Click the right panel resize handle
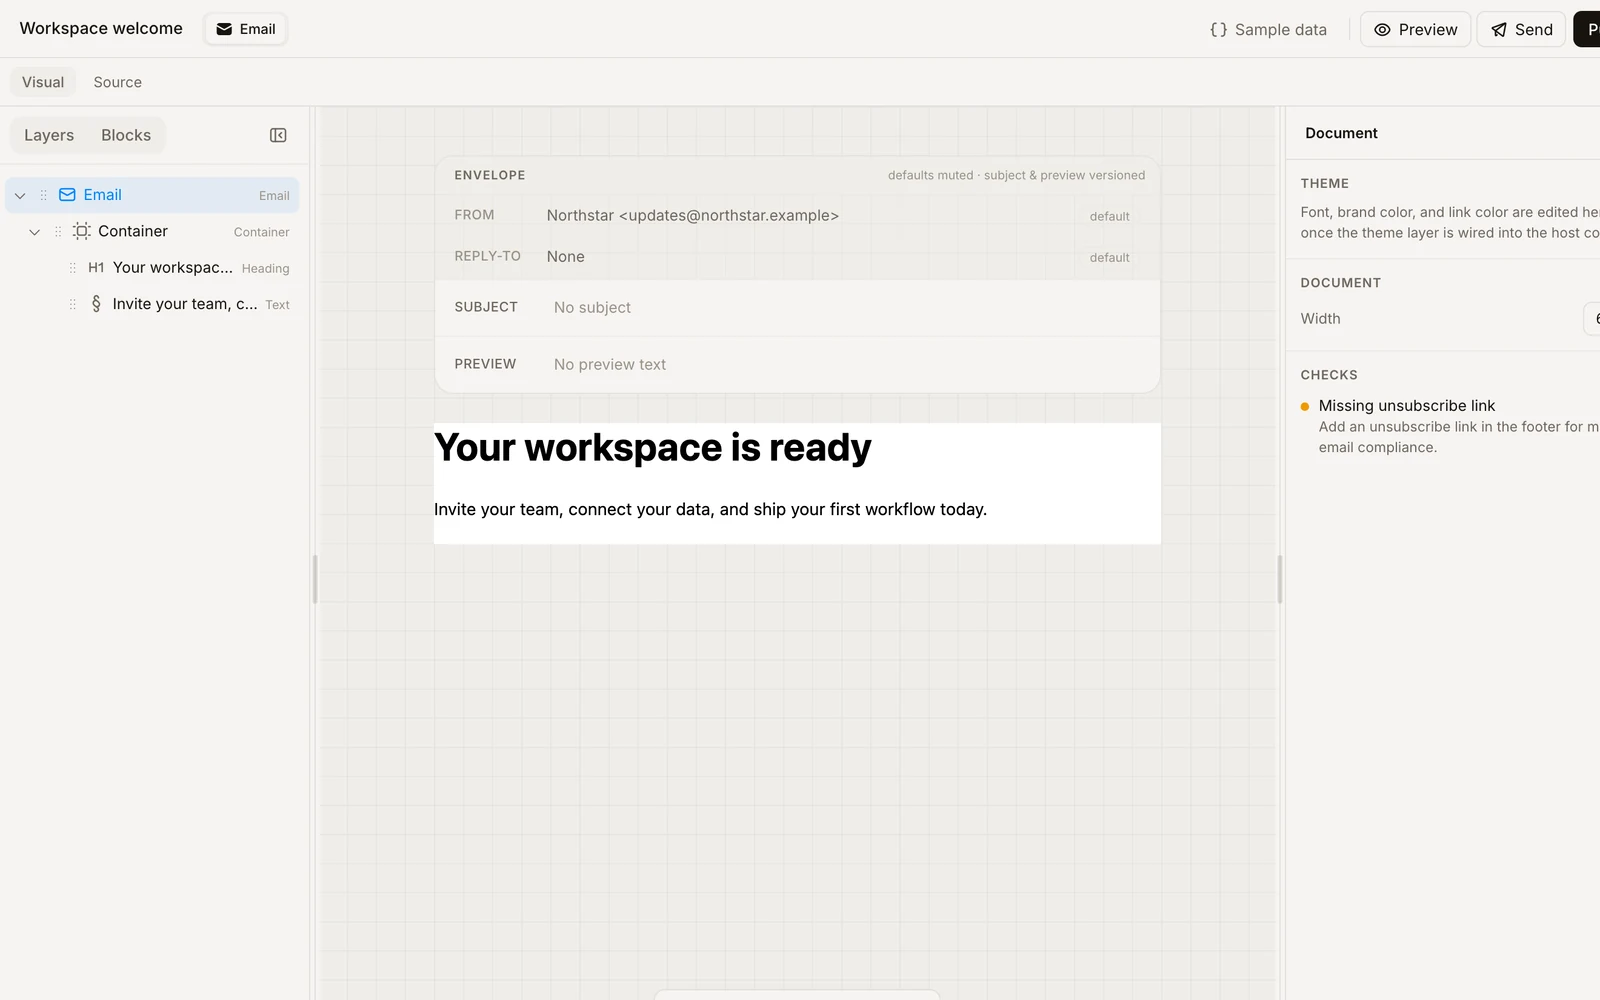 (x=1279, y=579)
